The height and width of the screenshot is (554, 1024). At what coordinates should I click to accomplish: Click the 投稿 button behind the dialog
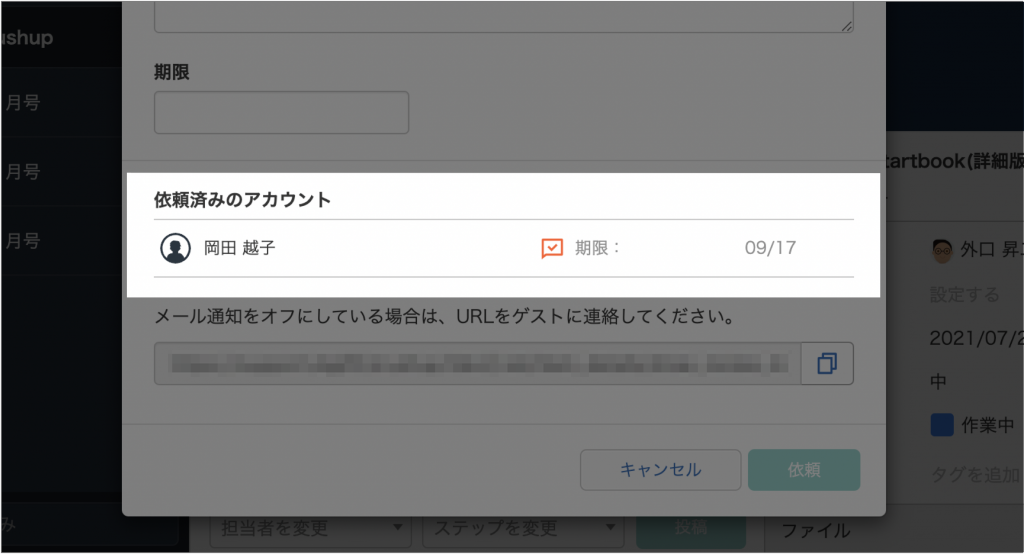pyautogui.click(x=690, y=527)
